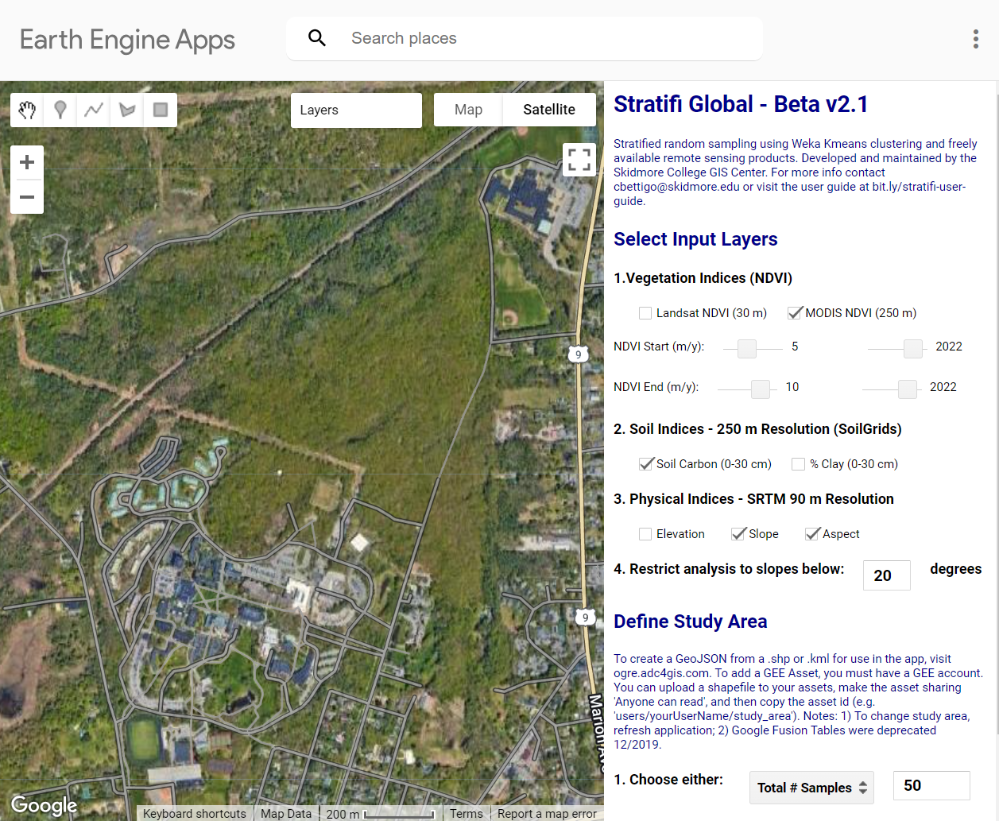This screenshot has width=999, height=821.
Task: Open the three-dot options menu
Action: coord(975,39)
